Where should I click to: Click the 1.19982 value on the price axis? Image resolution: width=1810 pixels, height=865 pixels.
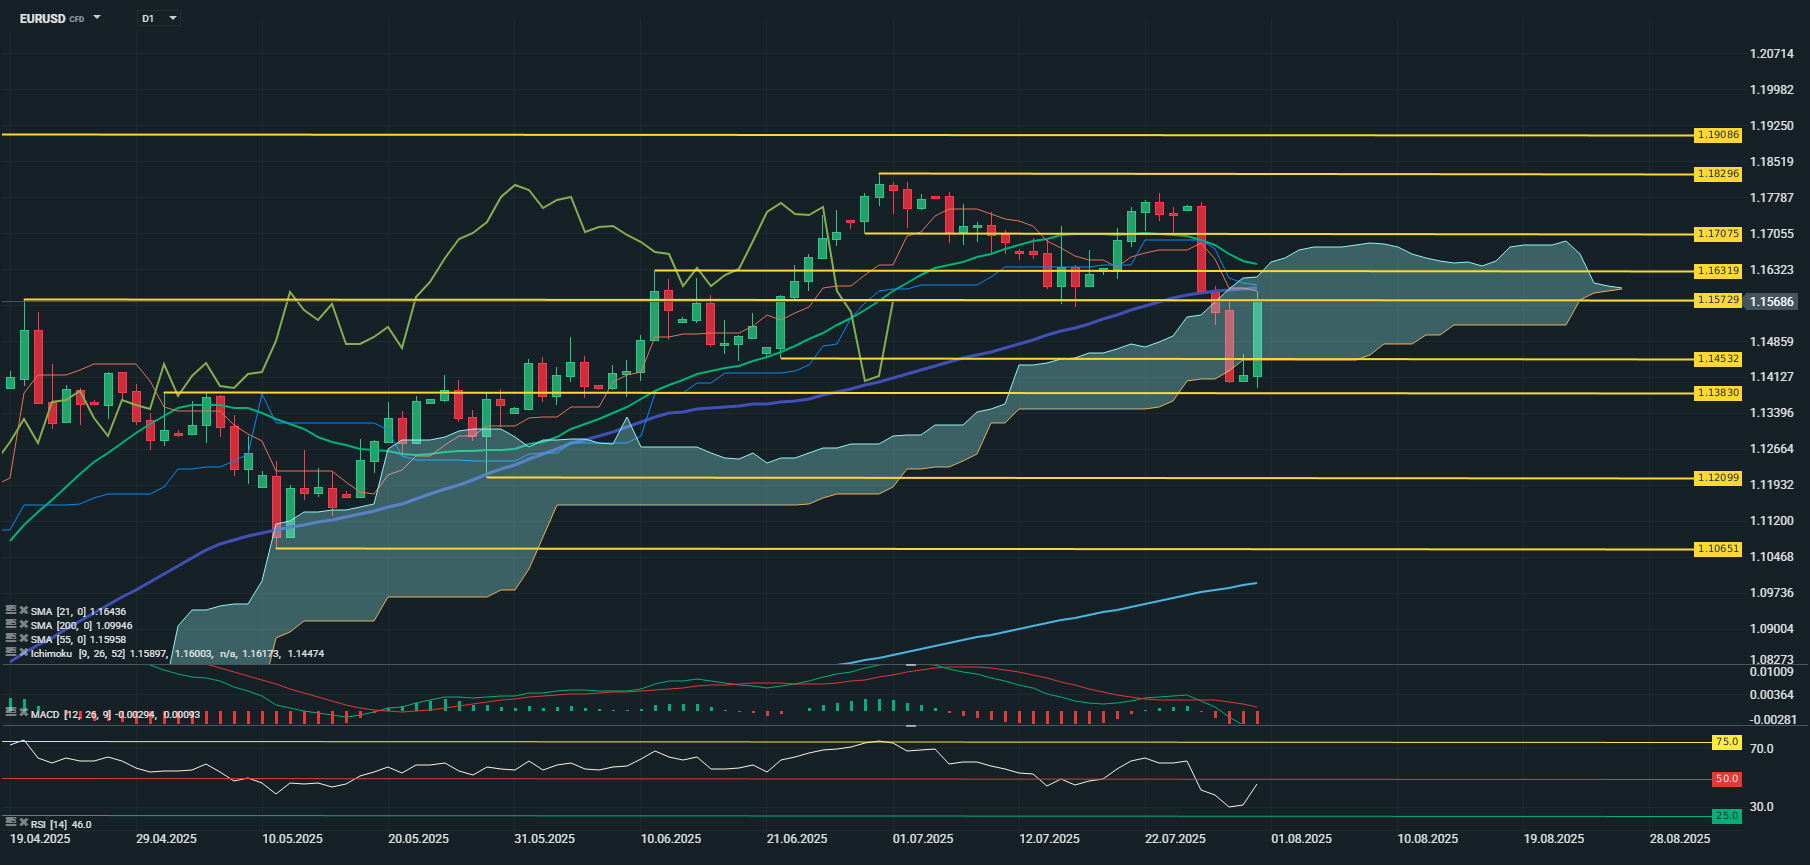click(x=1771, y=90)
